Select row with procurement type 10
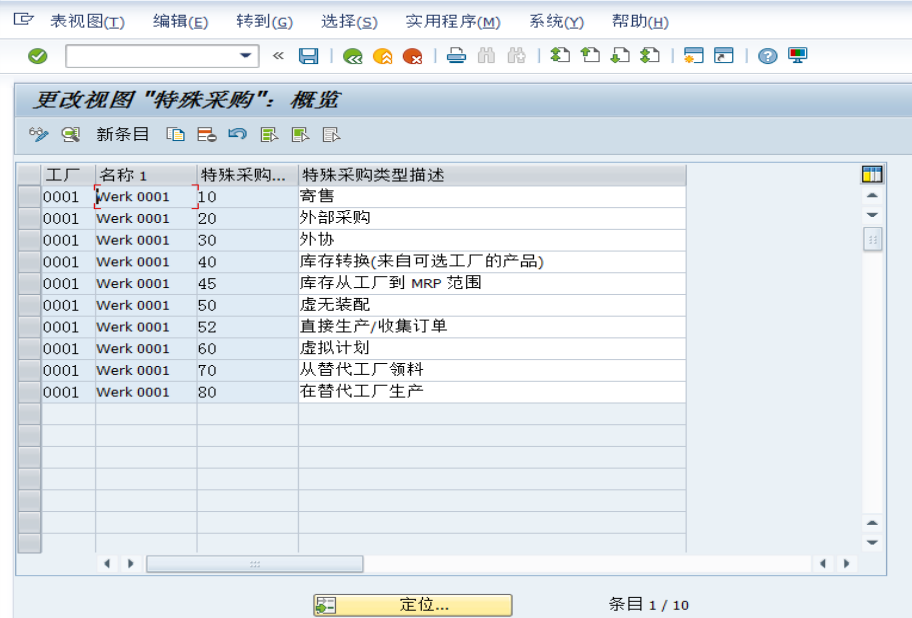This screenshot has height=618, width=912. pyautogui.click(x=29, y=197)
